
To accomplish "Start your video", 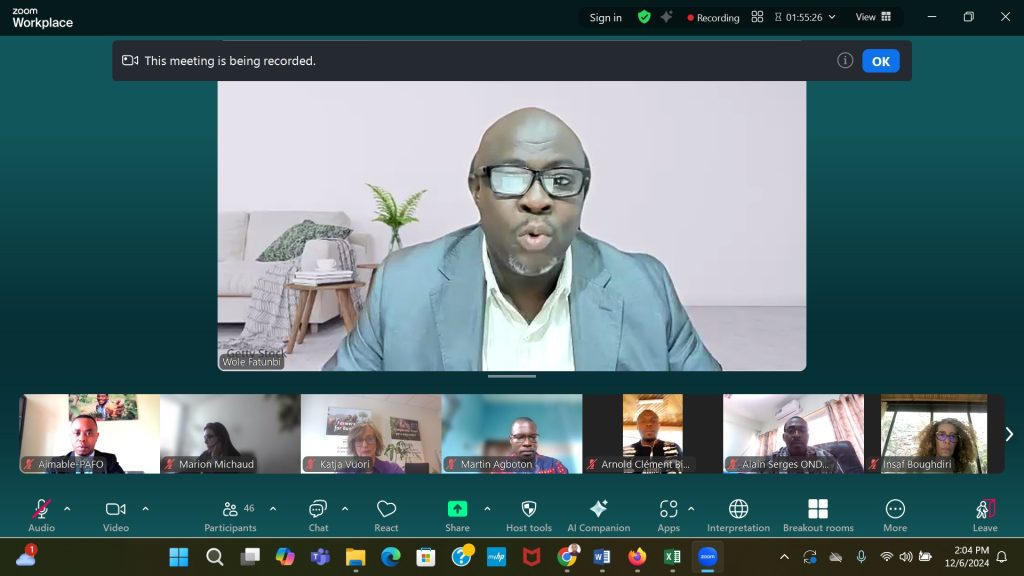I will point(115,510).
